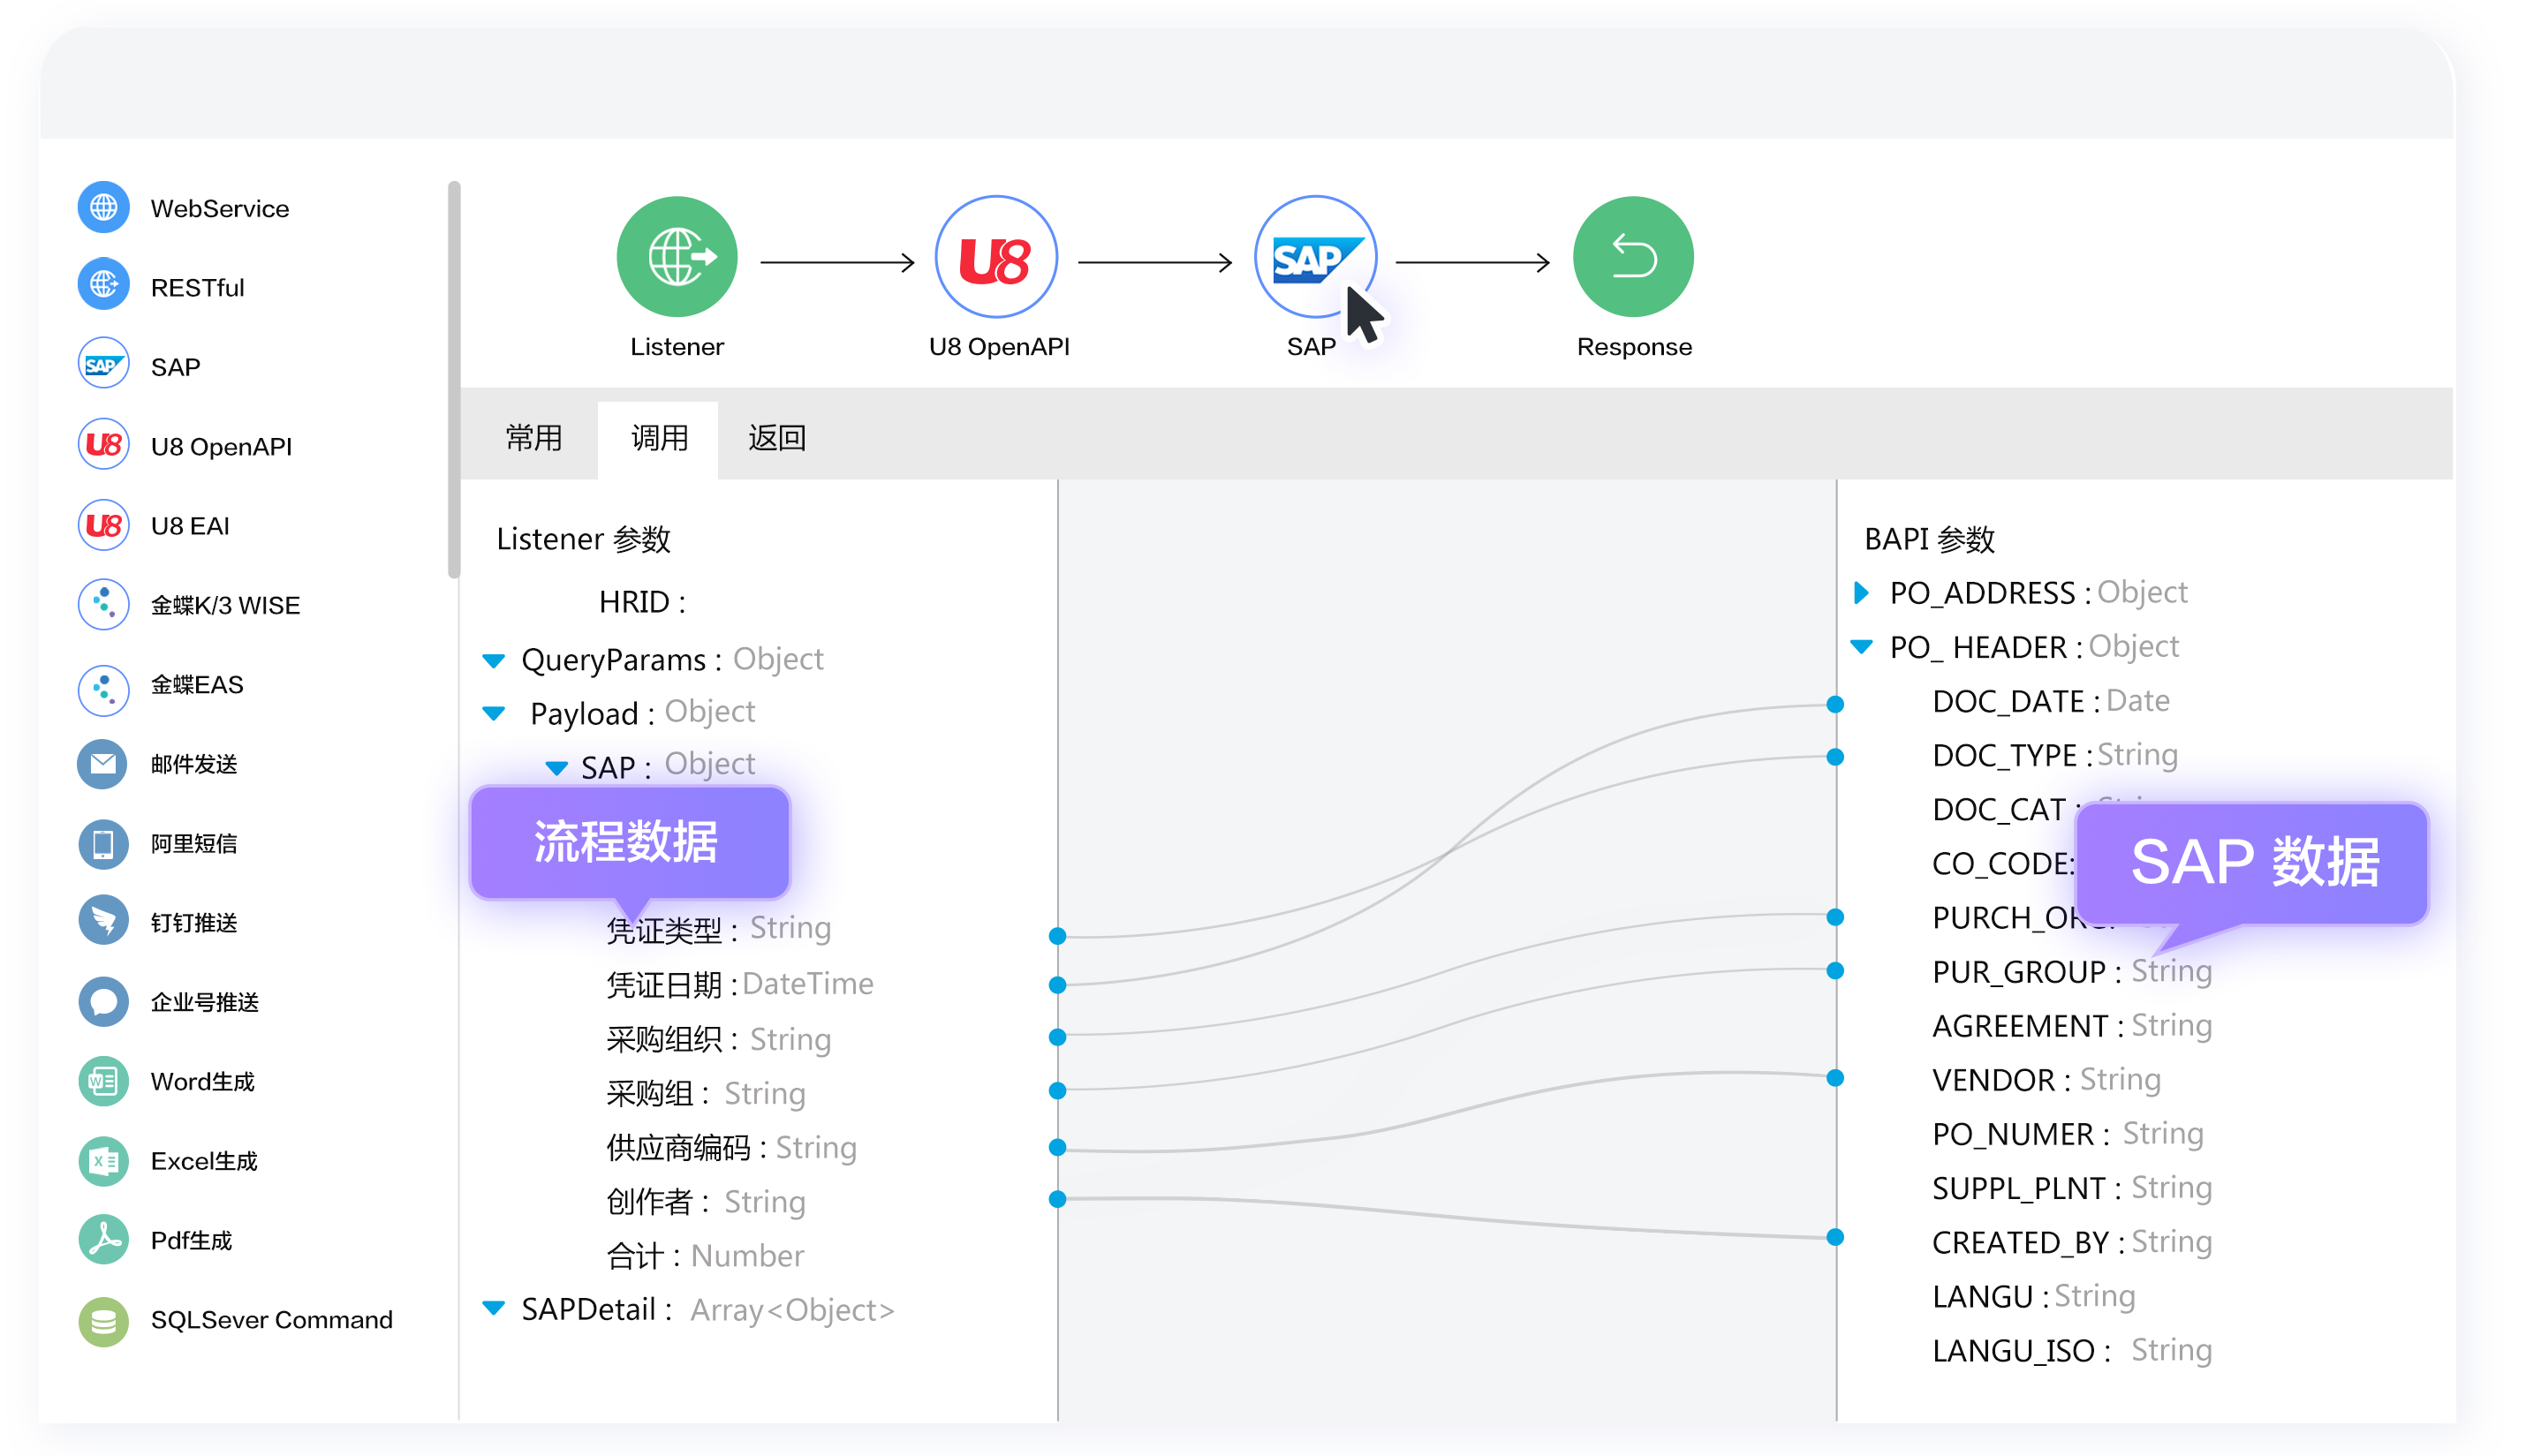Collapse the Payload object node
The image size is (2526, 1456).
[494, 713]
